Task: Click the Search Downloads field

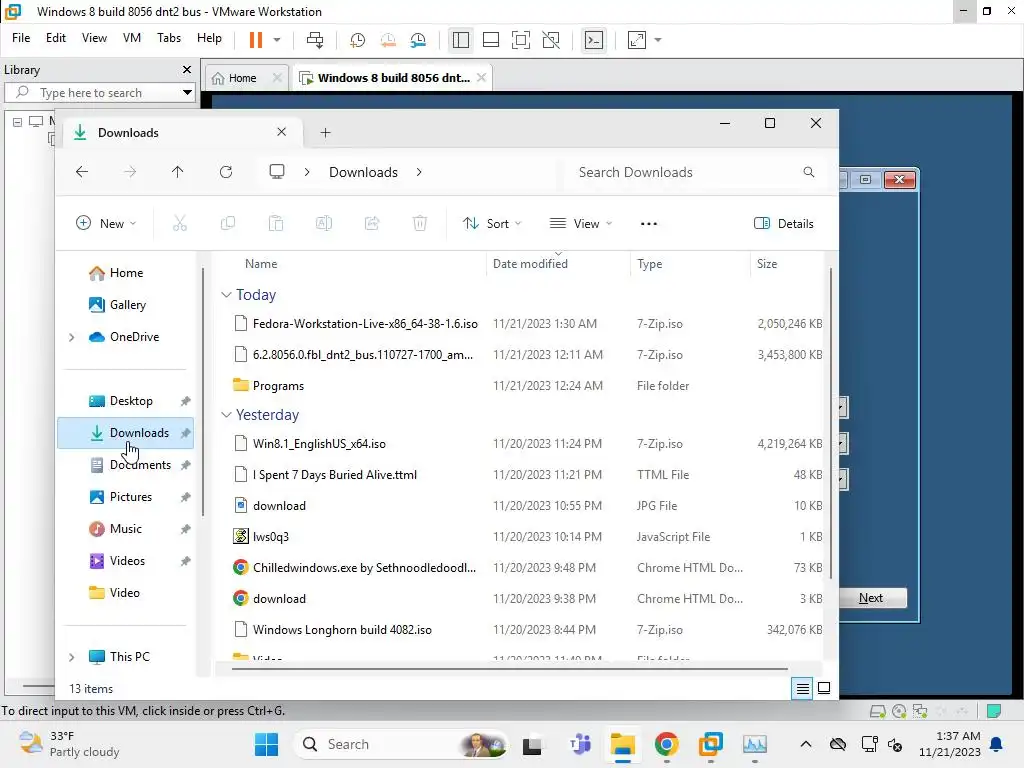Action: pos(694,172)
